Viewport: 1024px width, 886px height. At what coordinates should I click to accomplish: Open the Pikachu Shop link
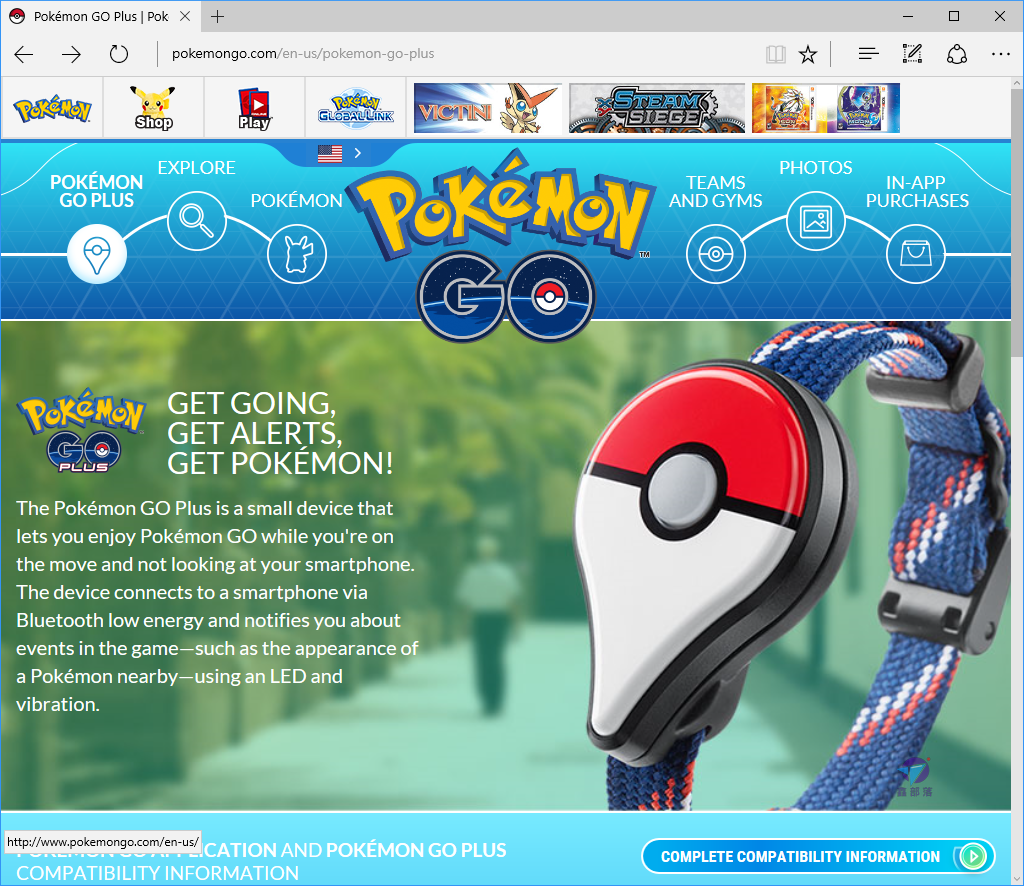(153, 108)
